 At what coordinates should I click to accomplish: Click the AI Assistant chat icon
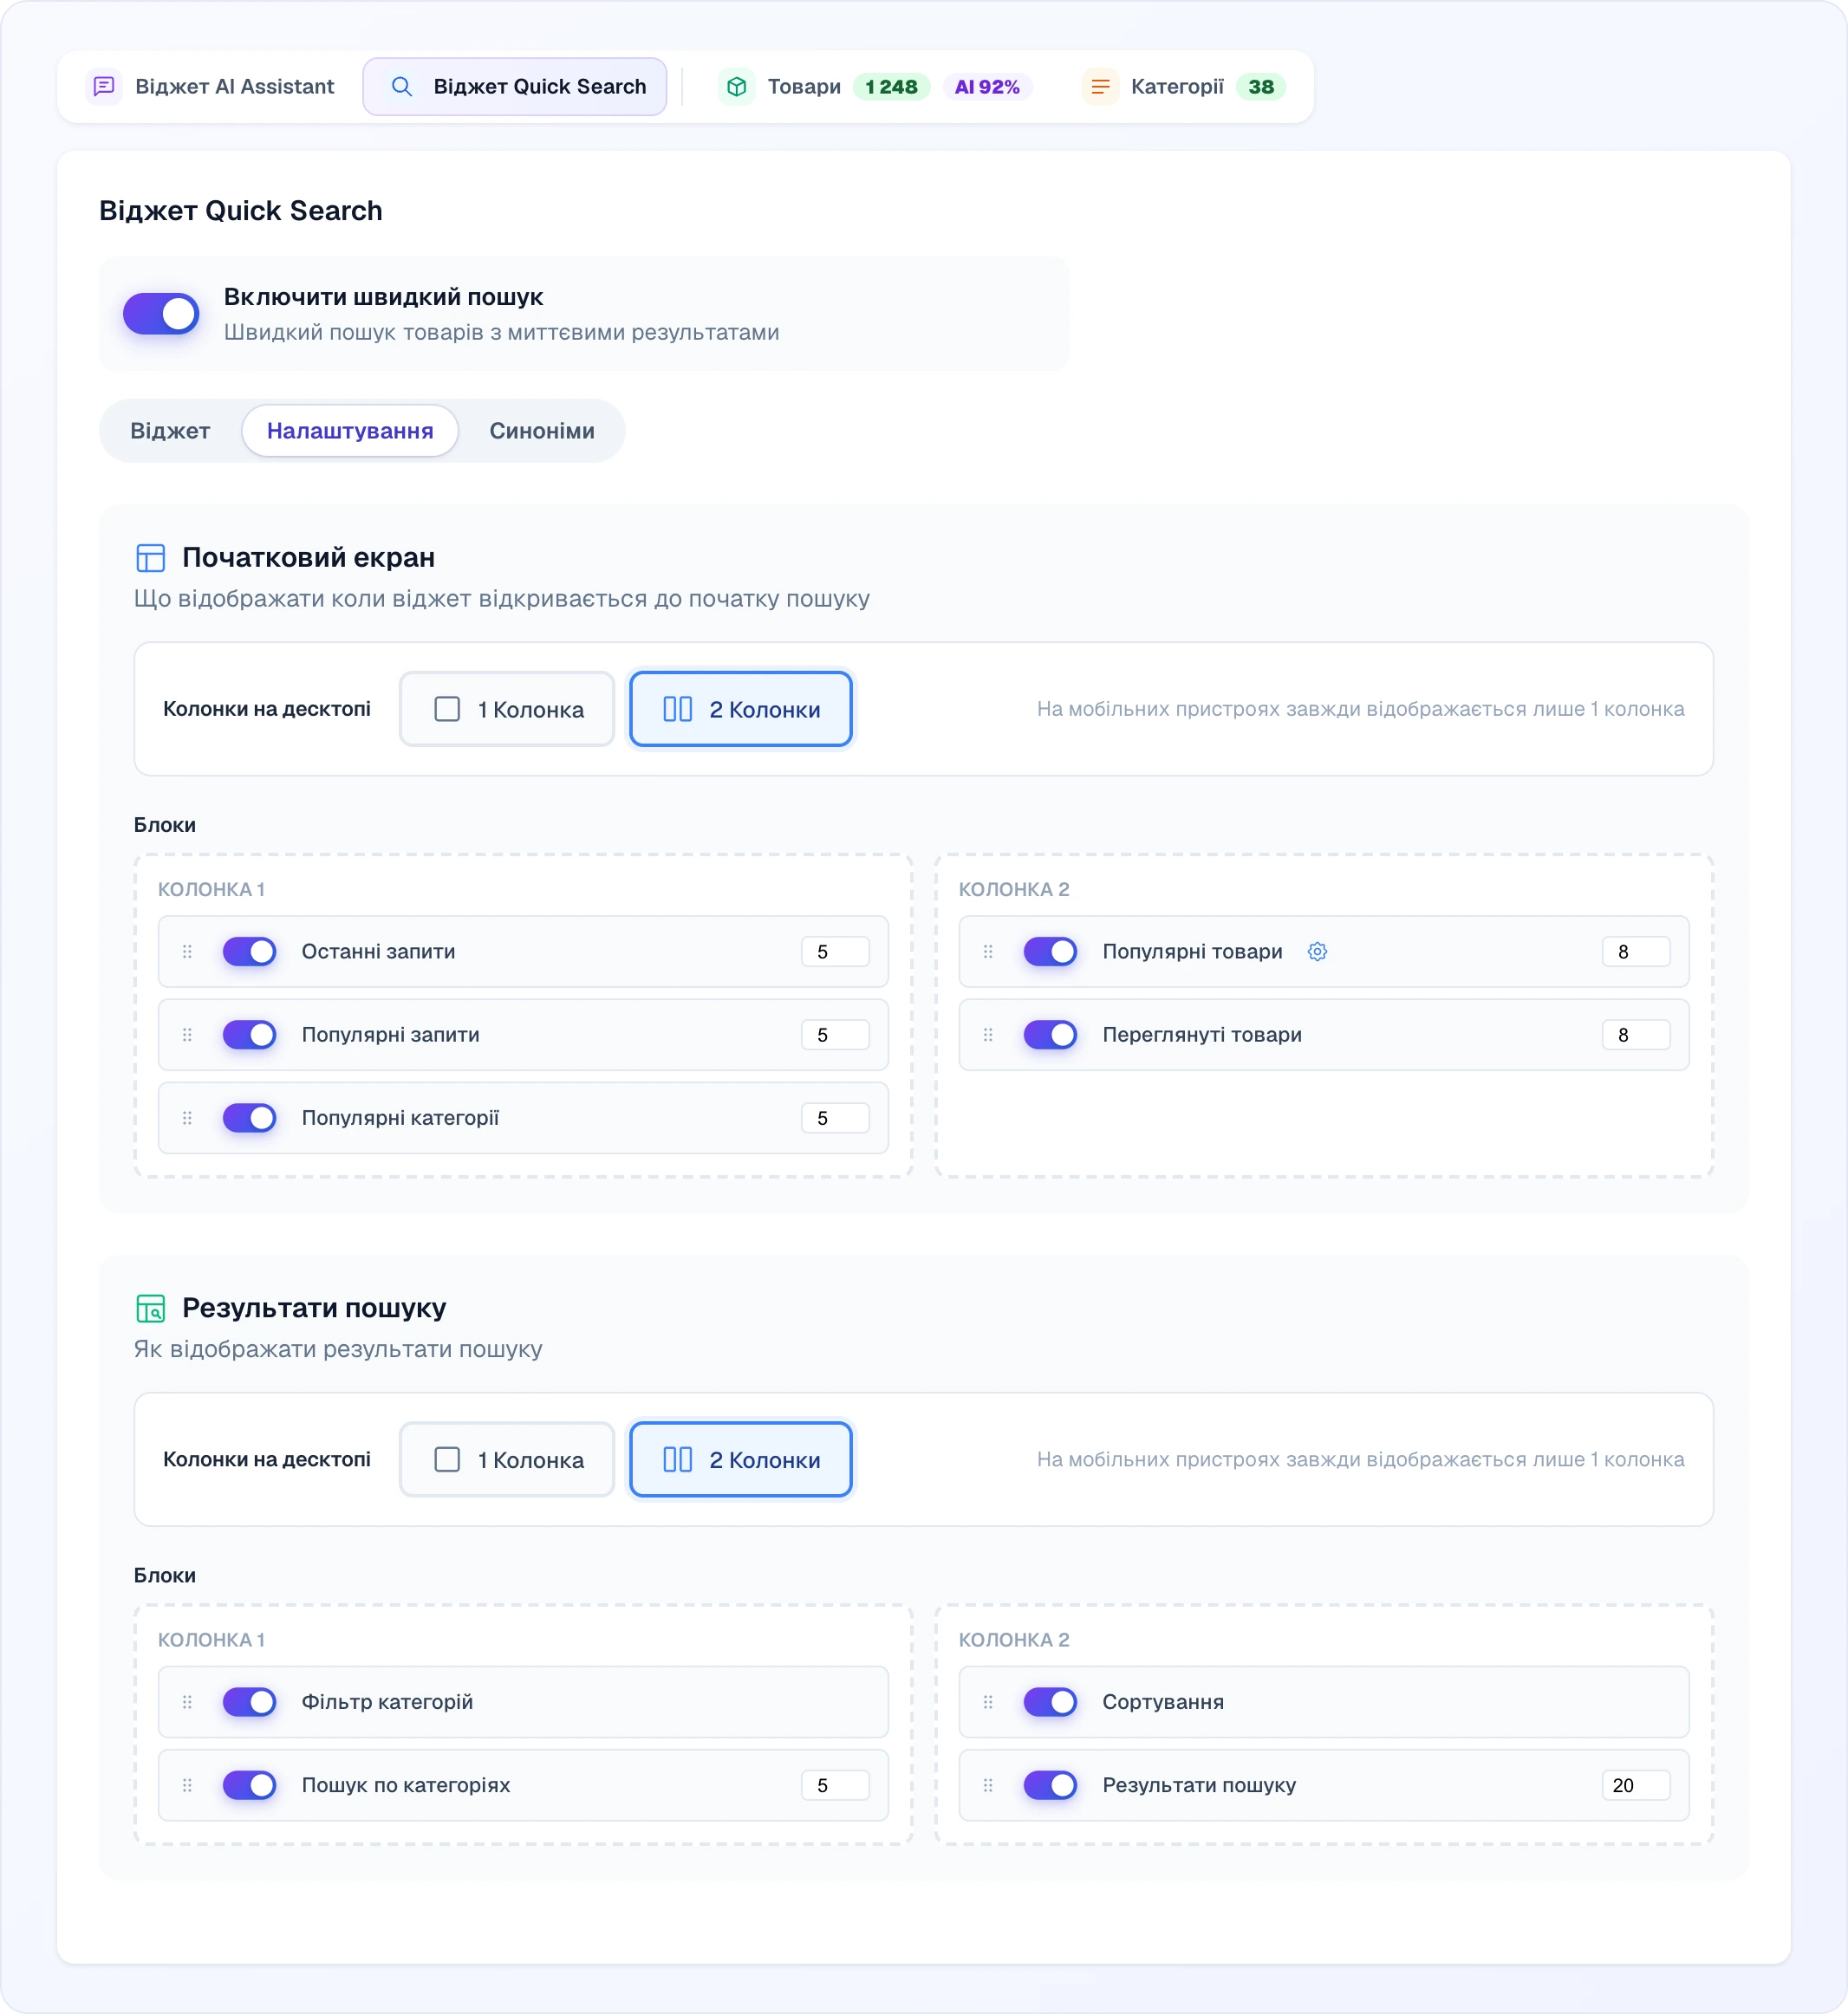pyautogui.click(x=104, y=87)
